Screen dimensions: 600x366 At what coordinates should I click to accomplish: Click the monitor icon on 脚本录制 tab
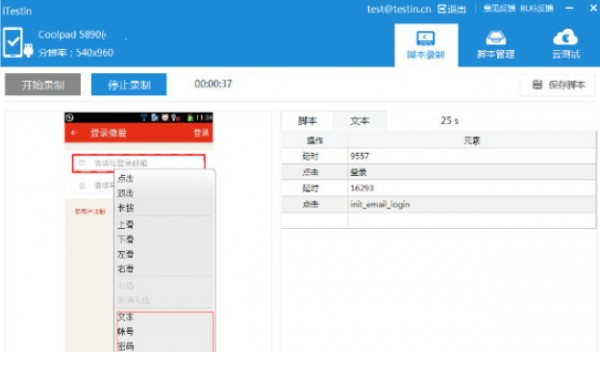(426, 38)
